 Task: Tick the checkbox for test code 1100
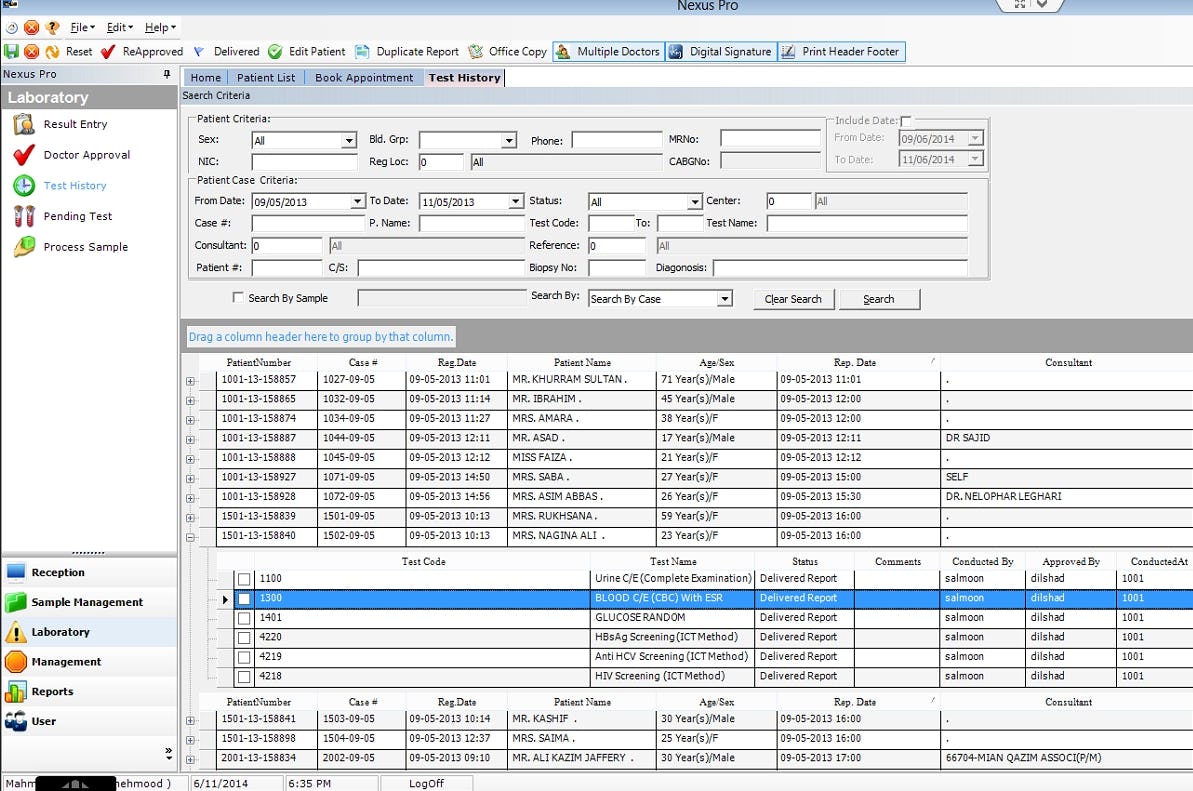tap(243, 579)
